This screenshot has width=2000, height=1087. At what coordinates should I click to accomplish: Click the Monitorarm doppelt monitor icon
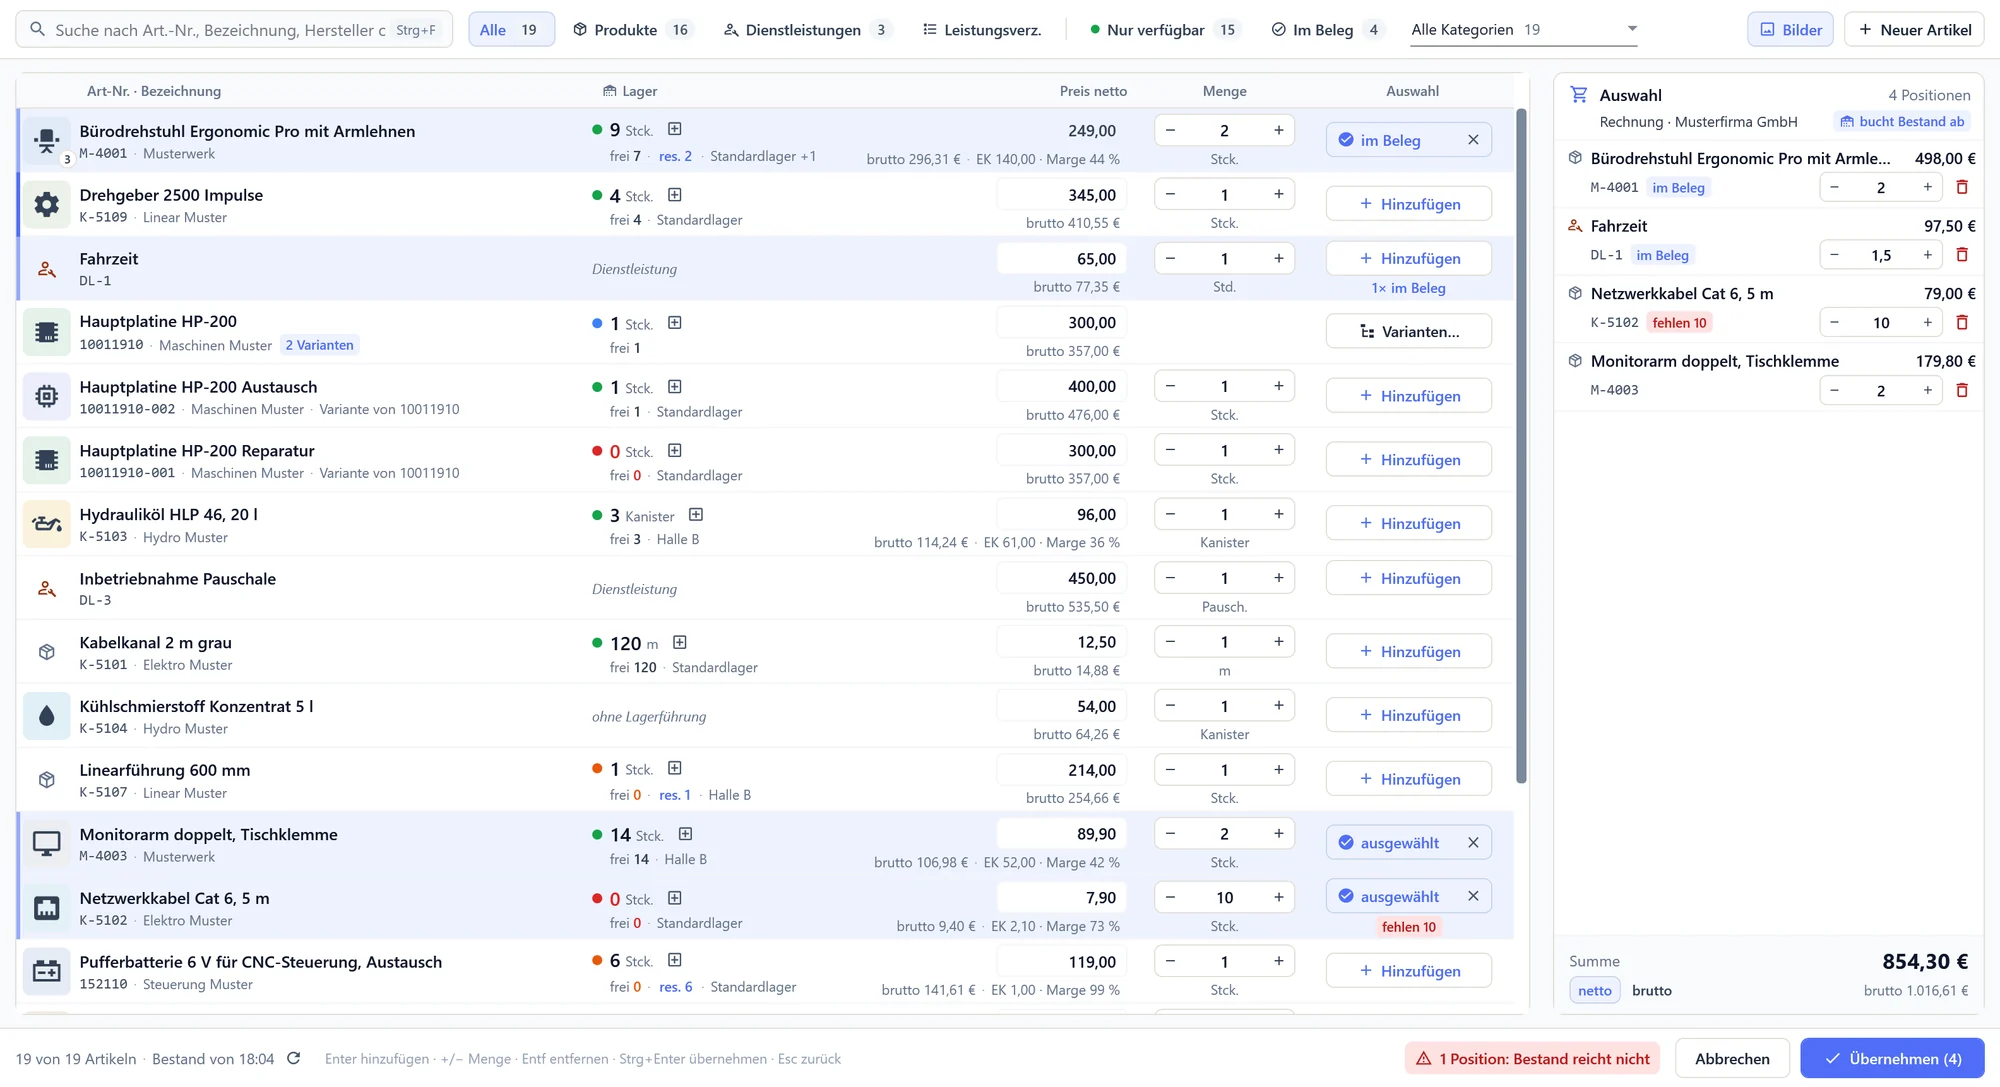(x=46, y=844)
